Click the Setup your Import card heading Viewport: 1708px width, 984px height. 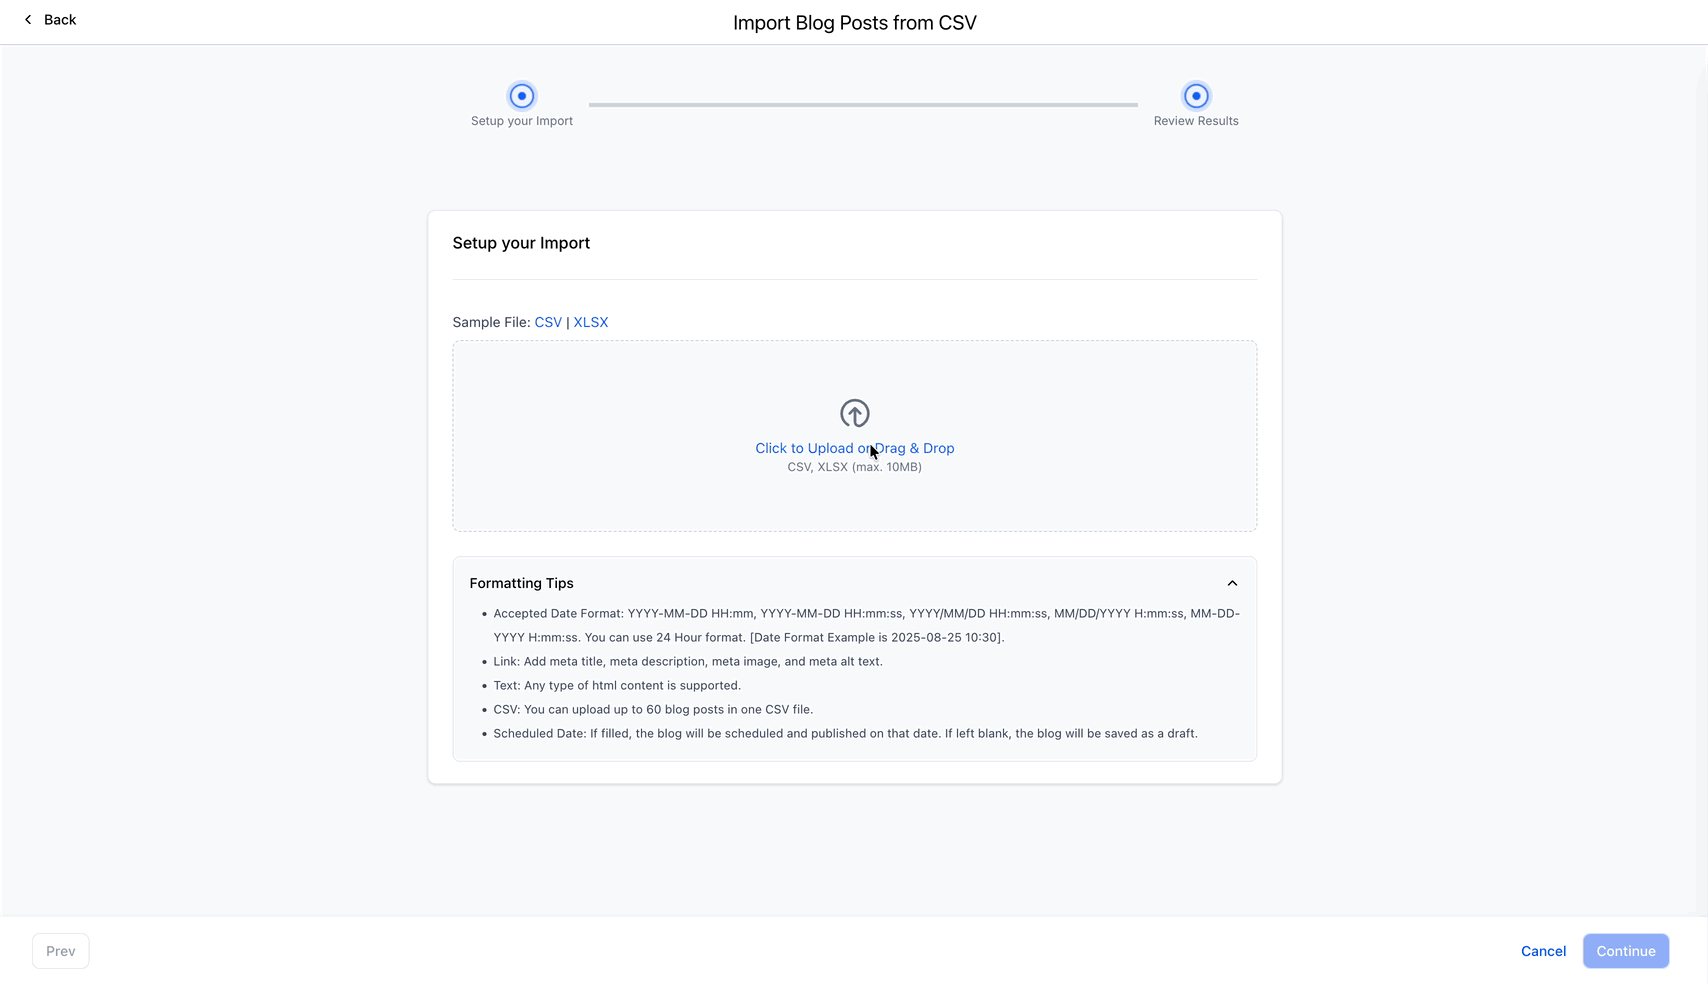pyautogui.click(x=521, y=243)
